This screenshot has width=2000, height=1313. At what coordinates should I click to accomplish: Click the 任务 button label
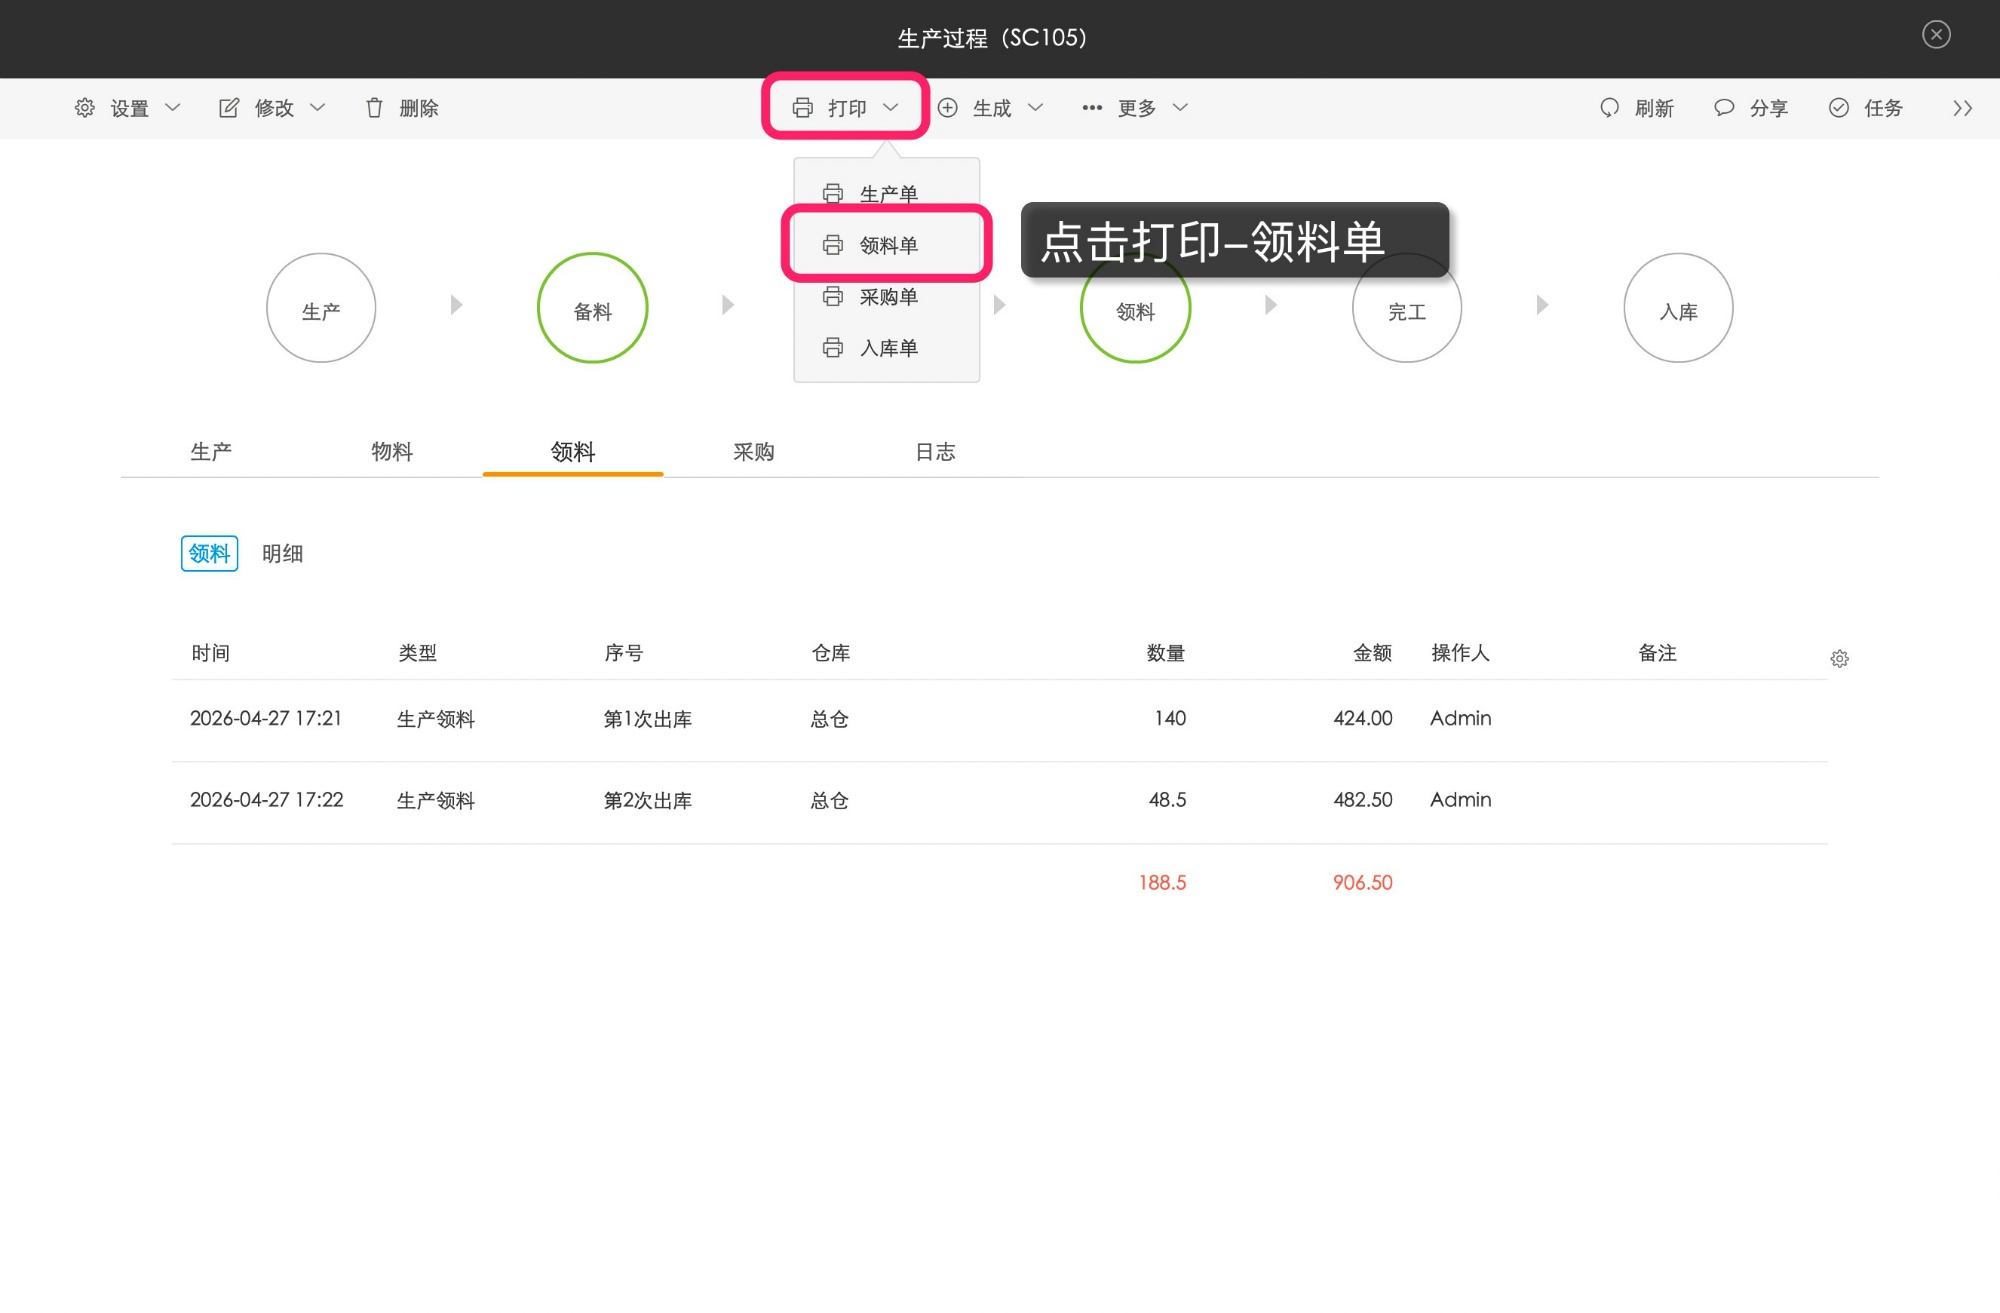pyautogui.click(x=1883, y=108)
